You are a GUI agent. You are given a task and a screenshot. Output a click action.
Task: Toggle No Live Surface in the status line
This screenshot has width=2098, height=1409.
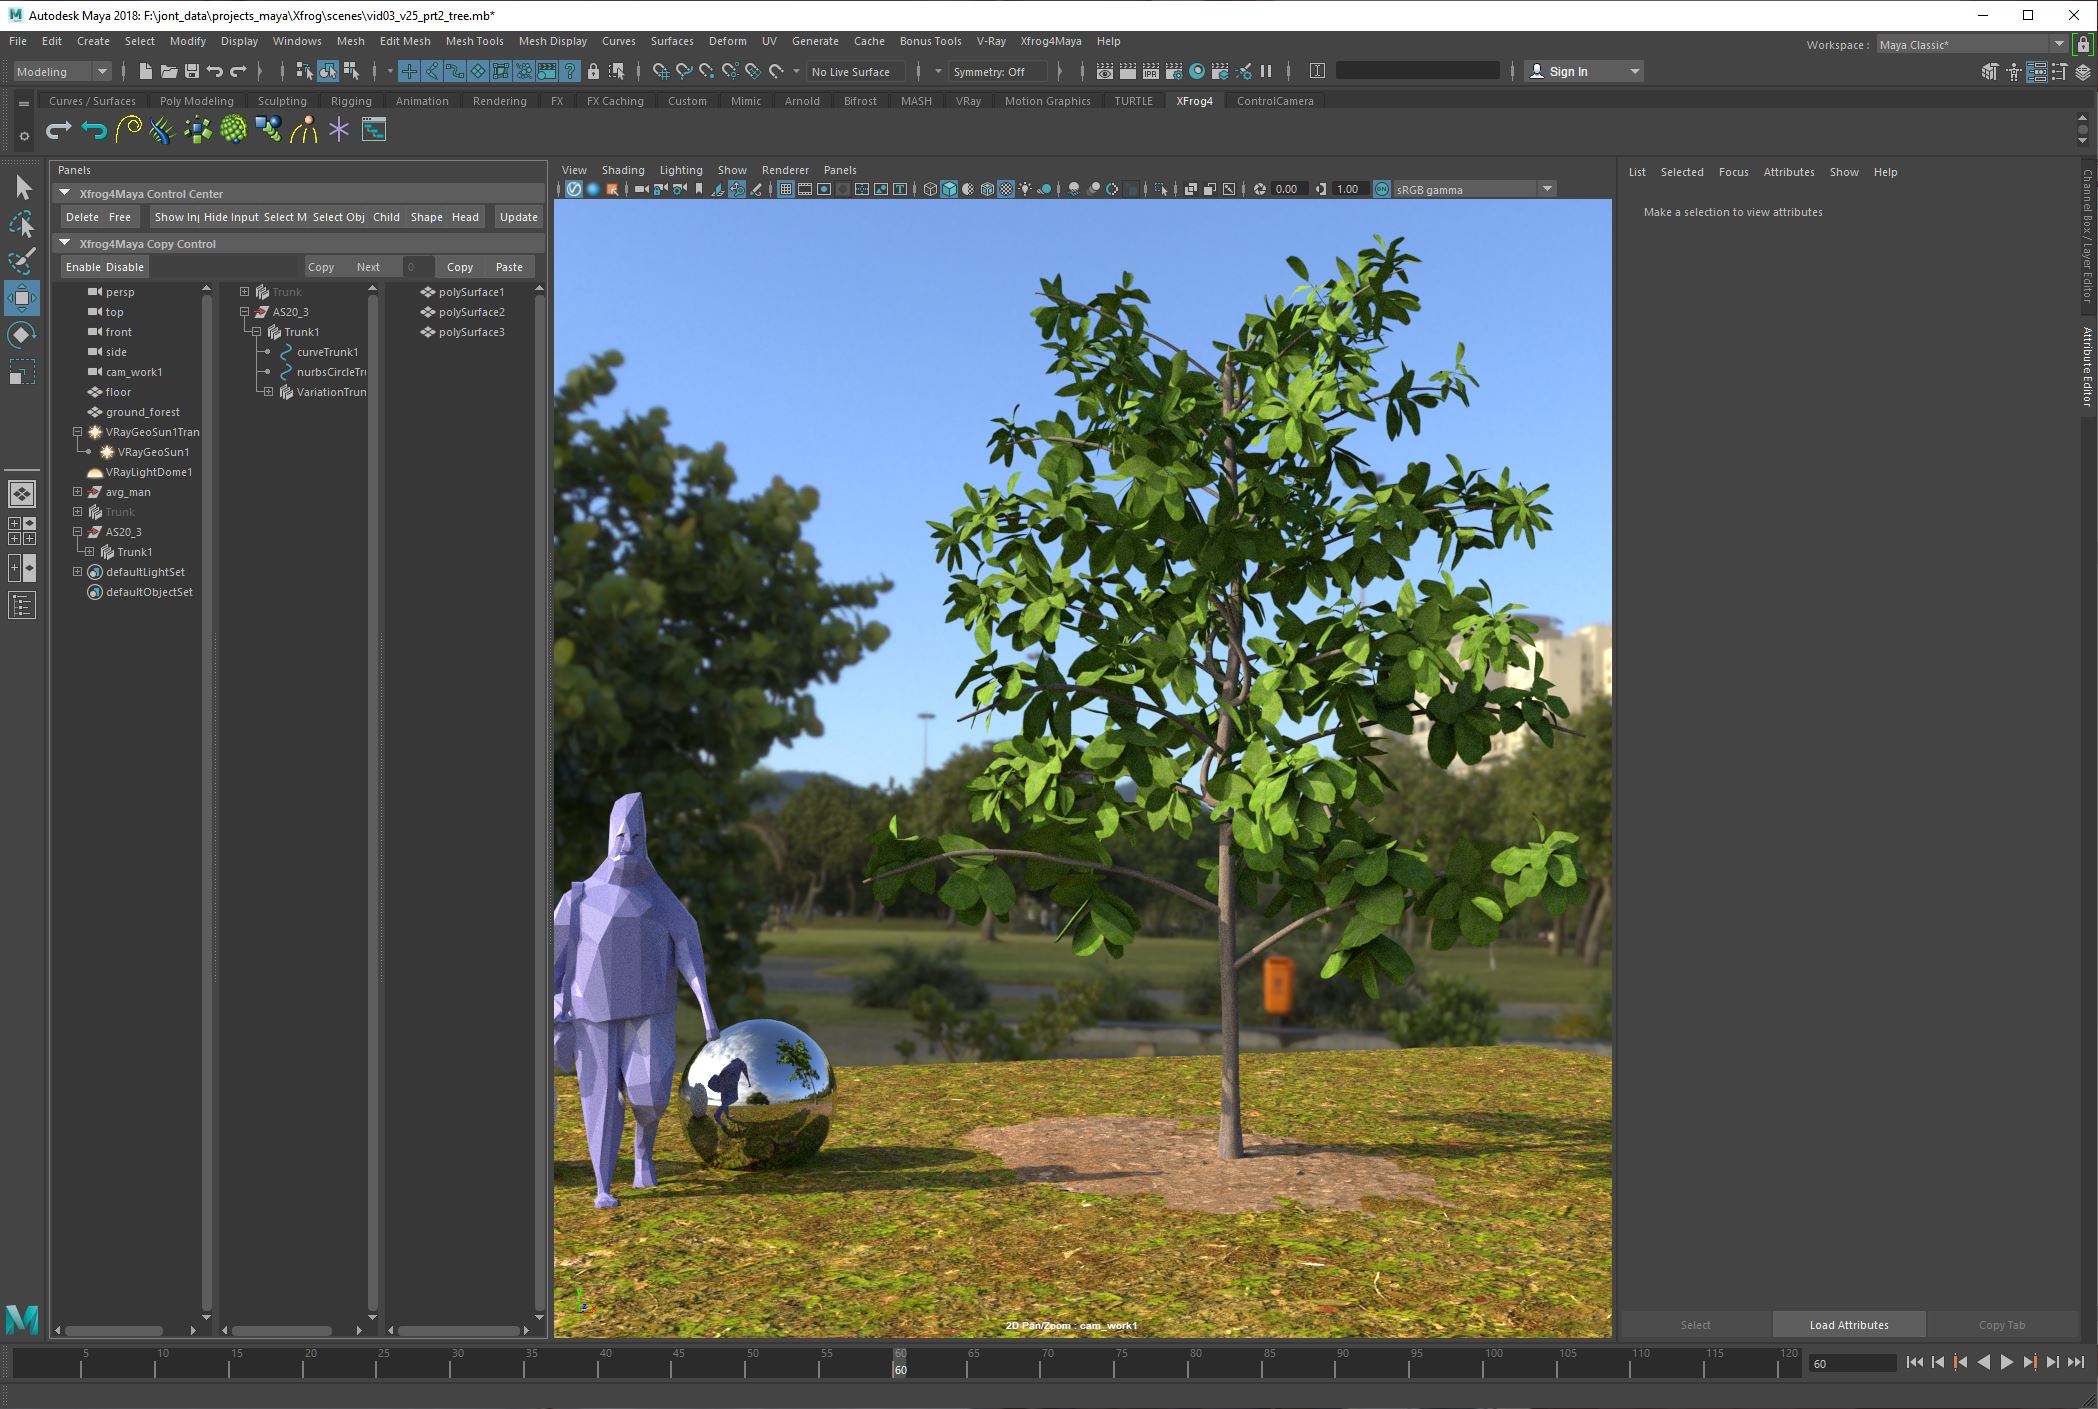click(x=855, y=71)
